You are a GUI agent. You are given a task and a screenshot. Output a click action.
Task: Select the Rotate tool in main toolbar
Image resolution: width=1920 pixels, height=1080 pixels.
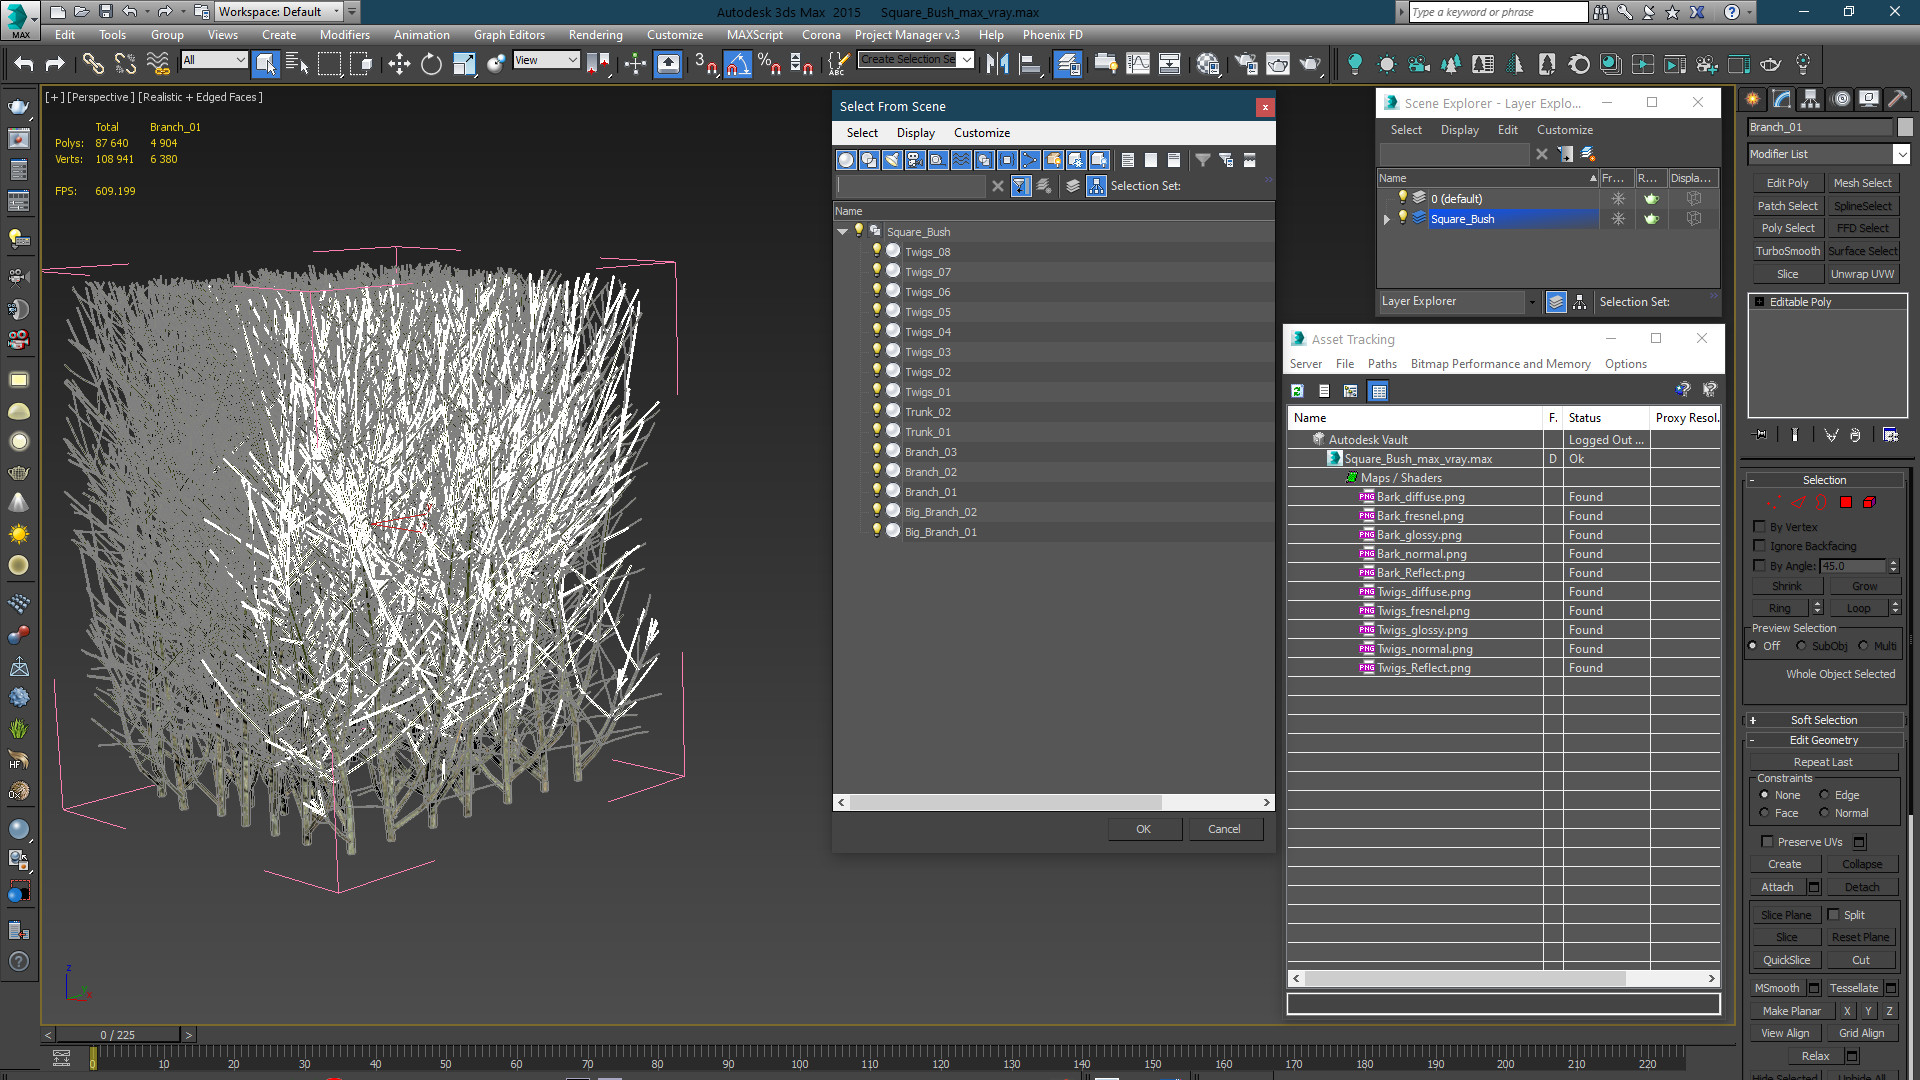(431, 64)
